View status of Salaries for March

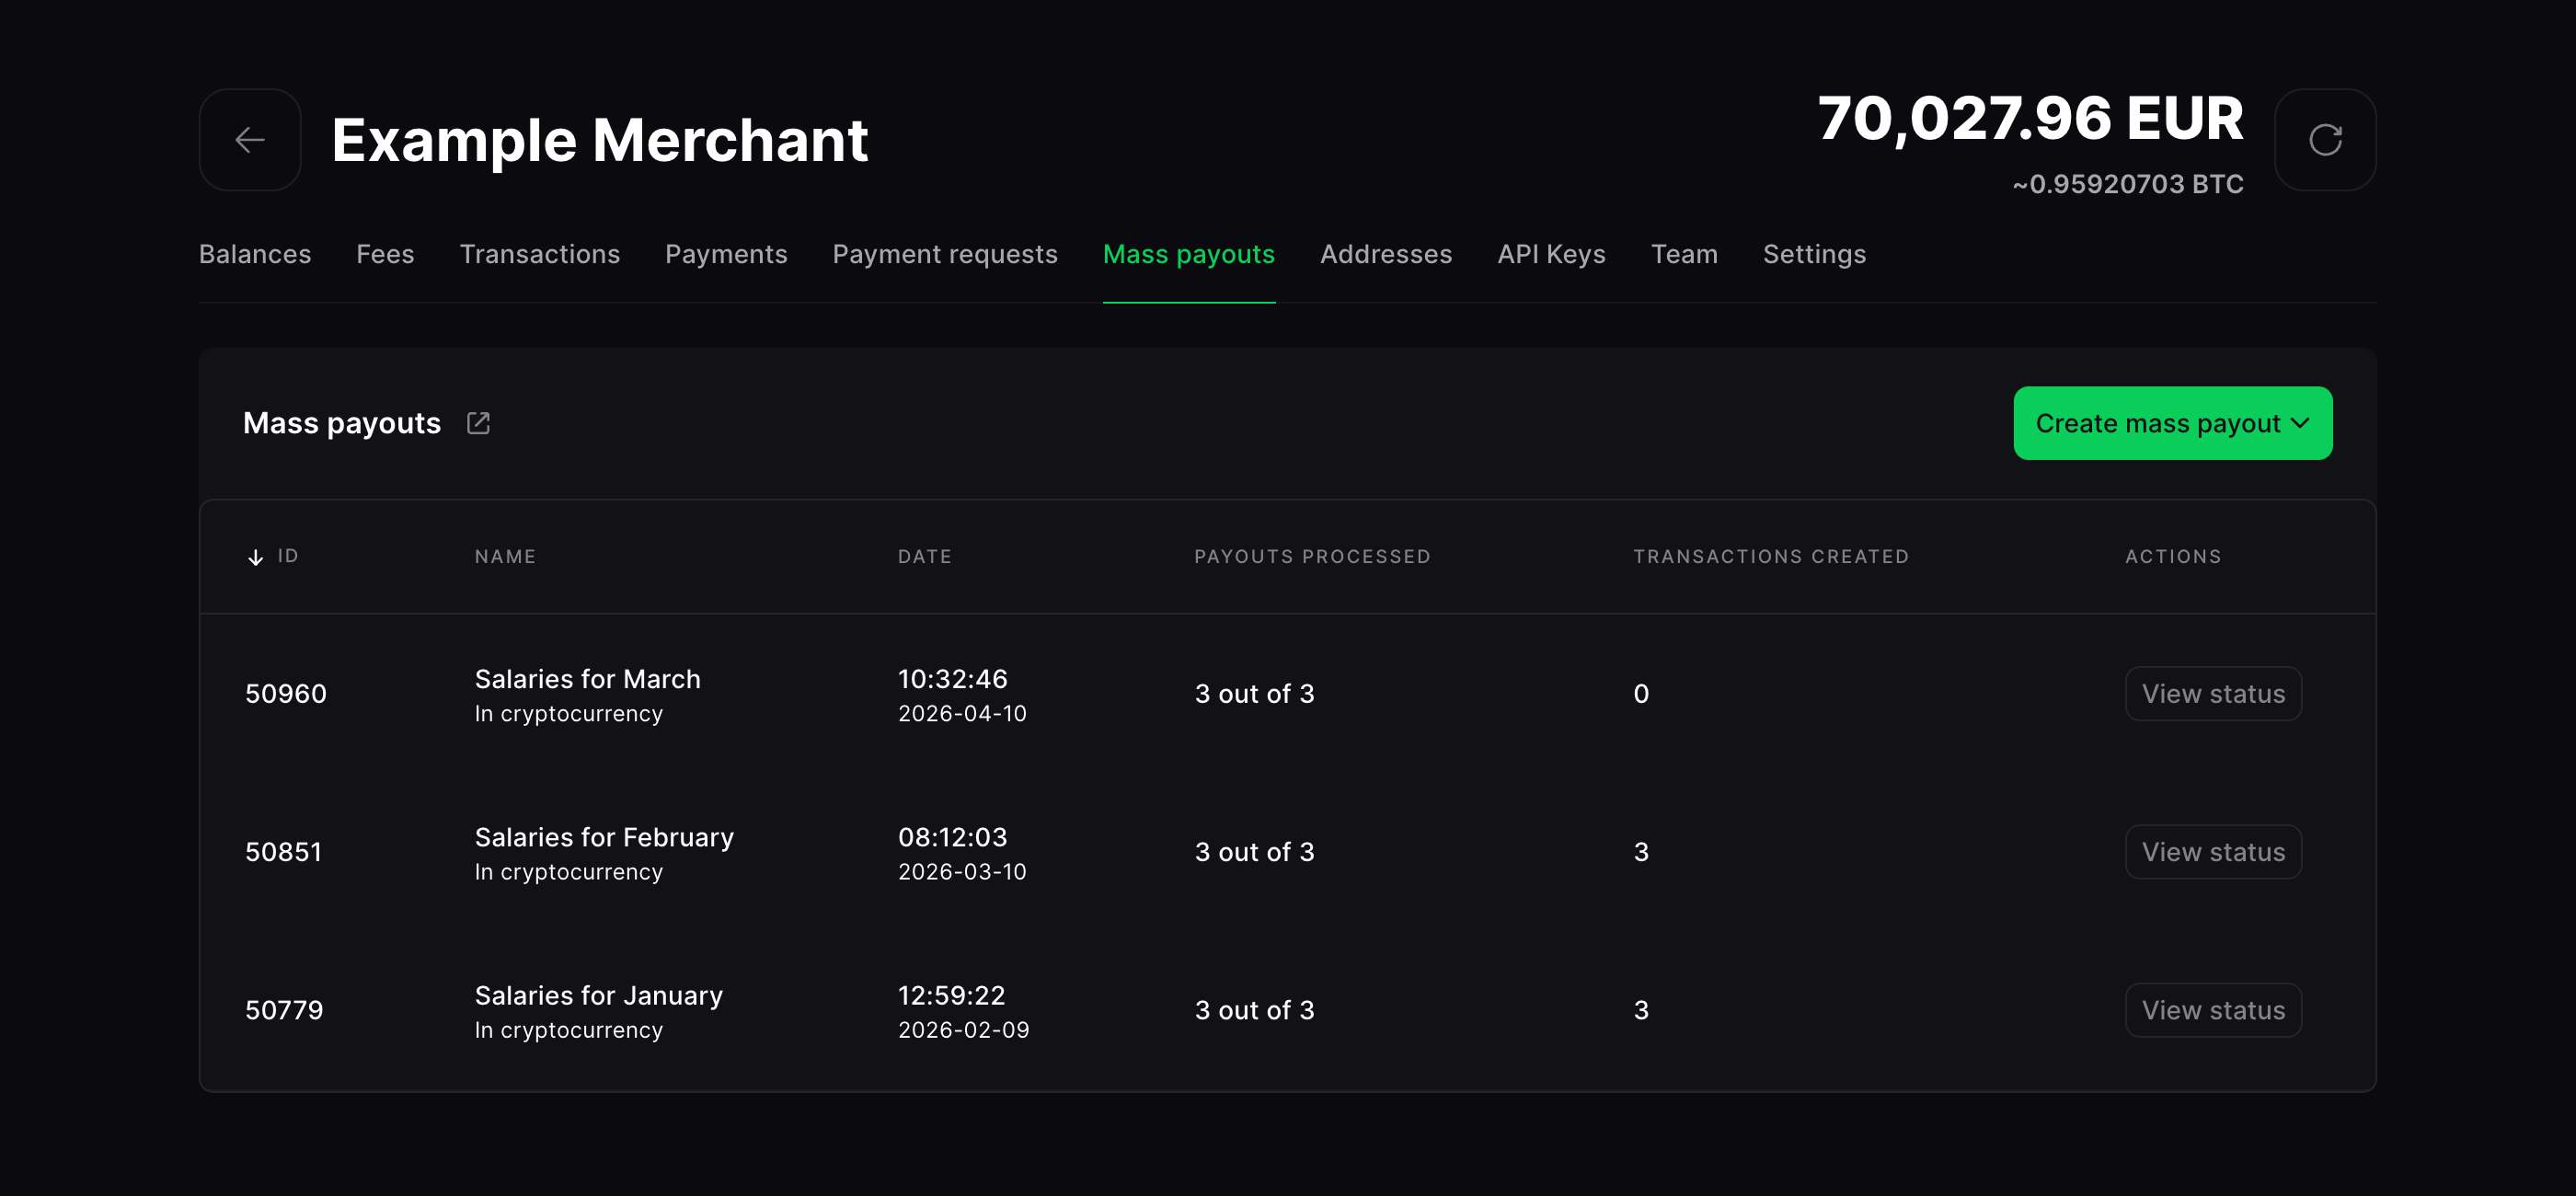pos(2213,693)
